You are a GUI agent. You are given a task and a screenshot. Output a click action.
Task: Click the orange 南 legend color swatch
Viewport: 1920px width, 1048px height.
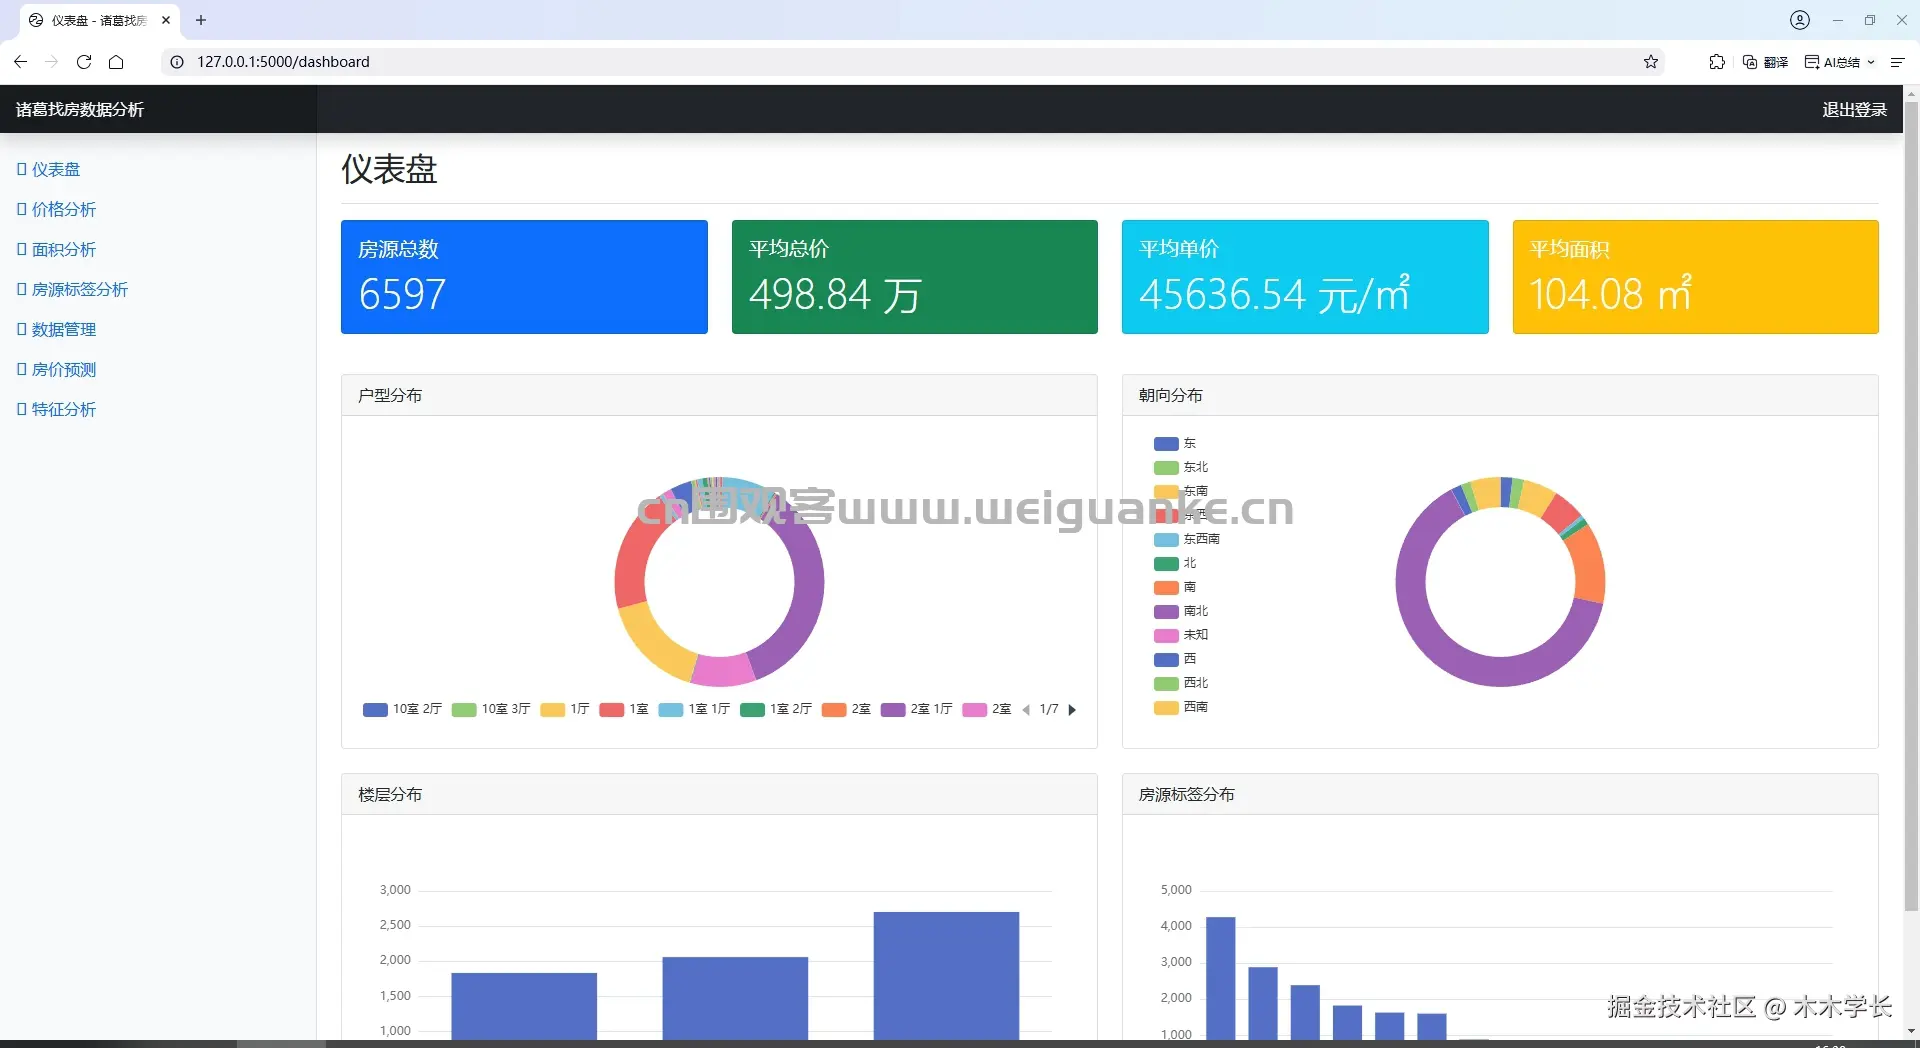click(x=1166, y=588)
